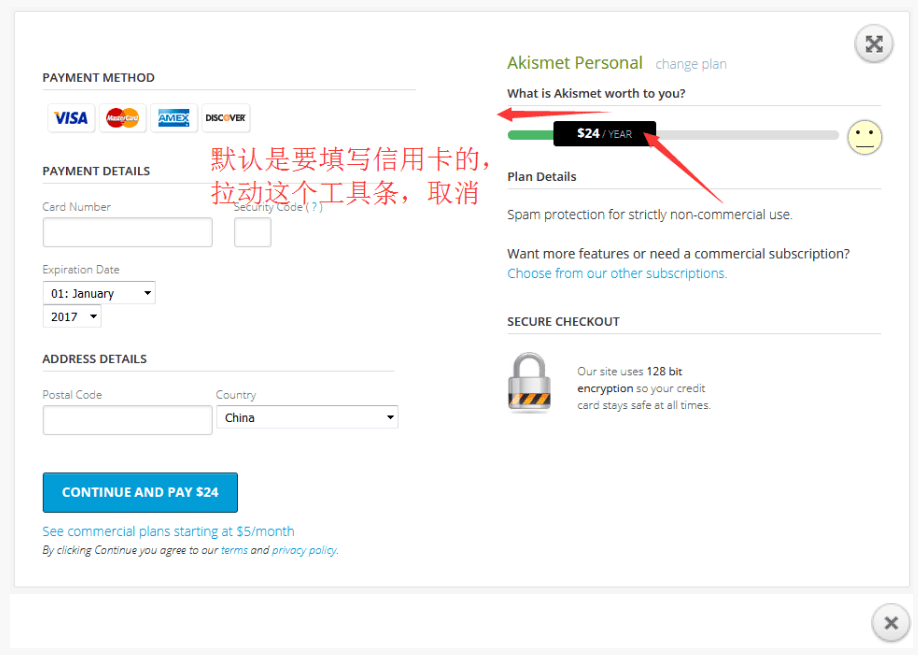Click the Visa card icon
Viewport: 918px width, 655px height.
[71, 118]
